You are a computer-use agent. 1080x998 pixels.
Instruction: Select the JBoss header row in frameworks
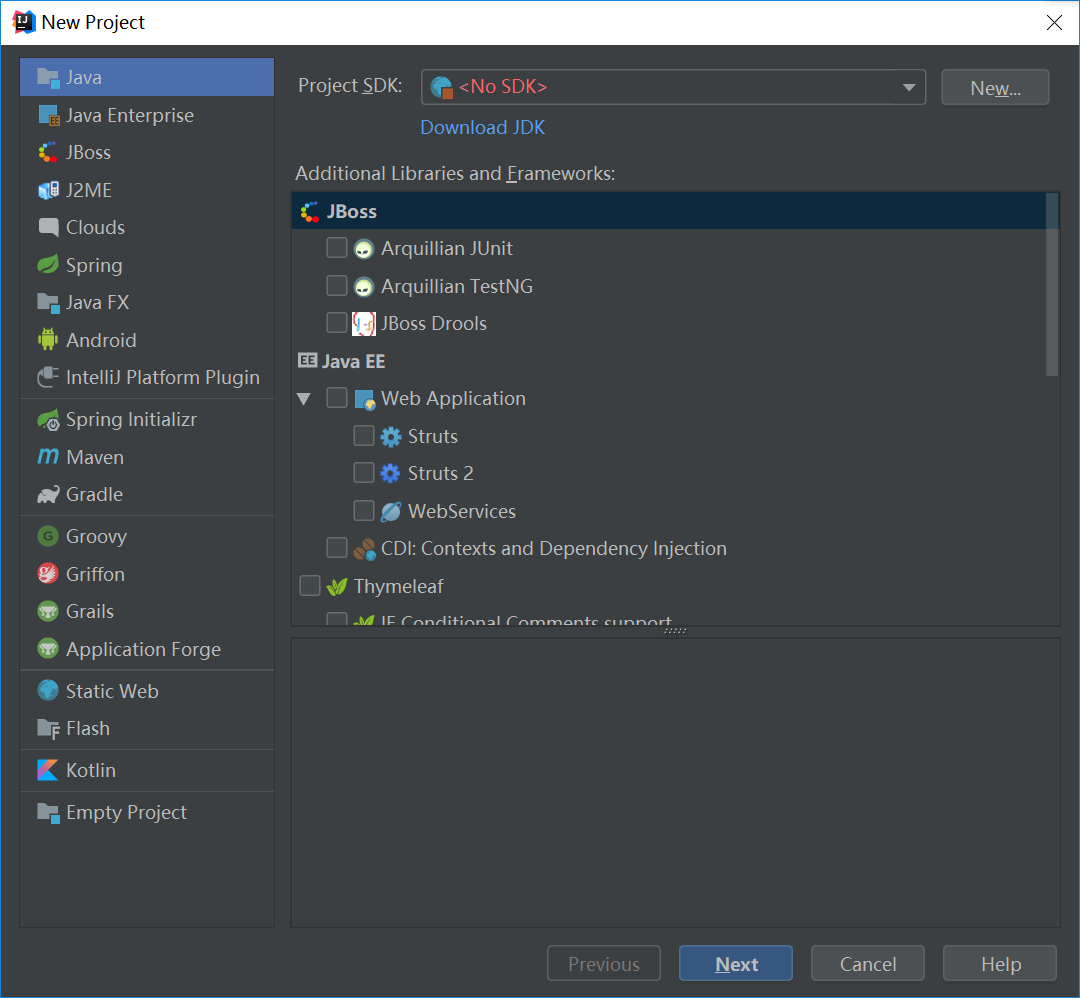pos(669,211)
